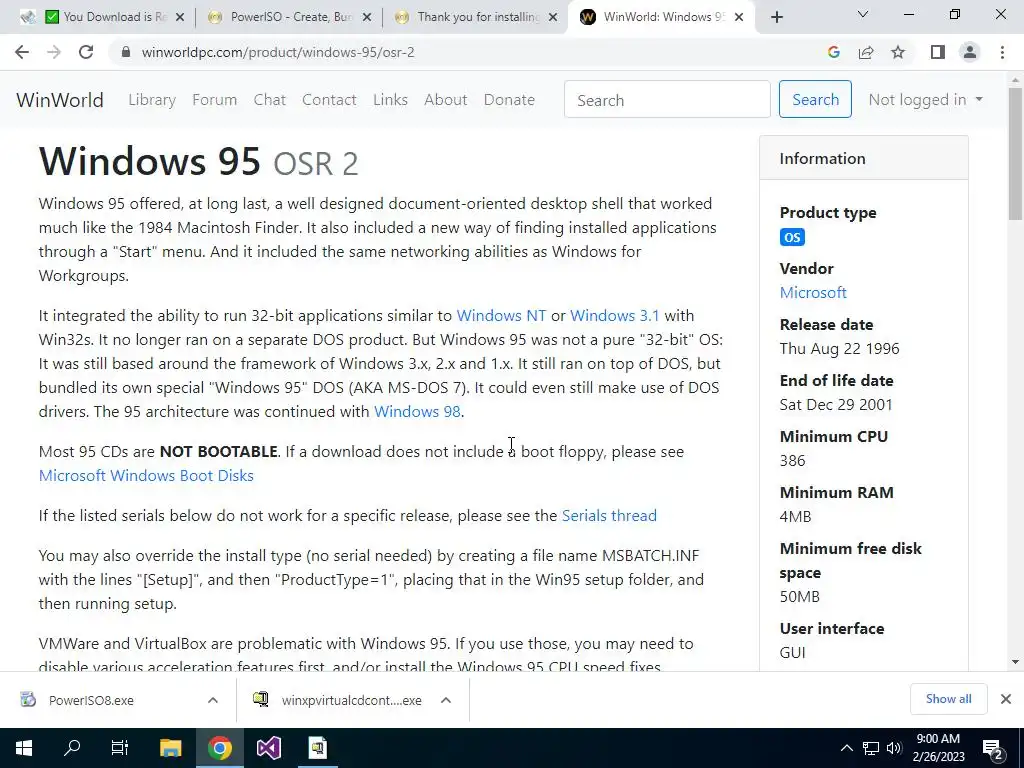Open the Google icon in address bar
This screenshot has height=768, width=1024.
coord(833,52)
